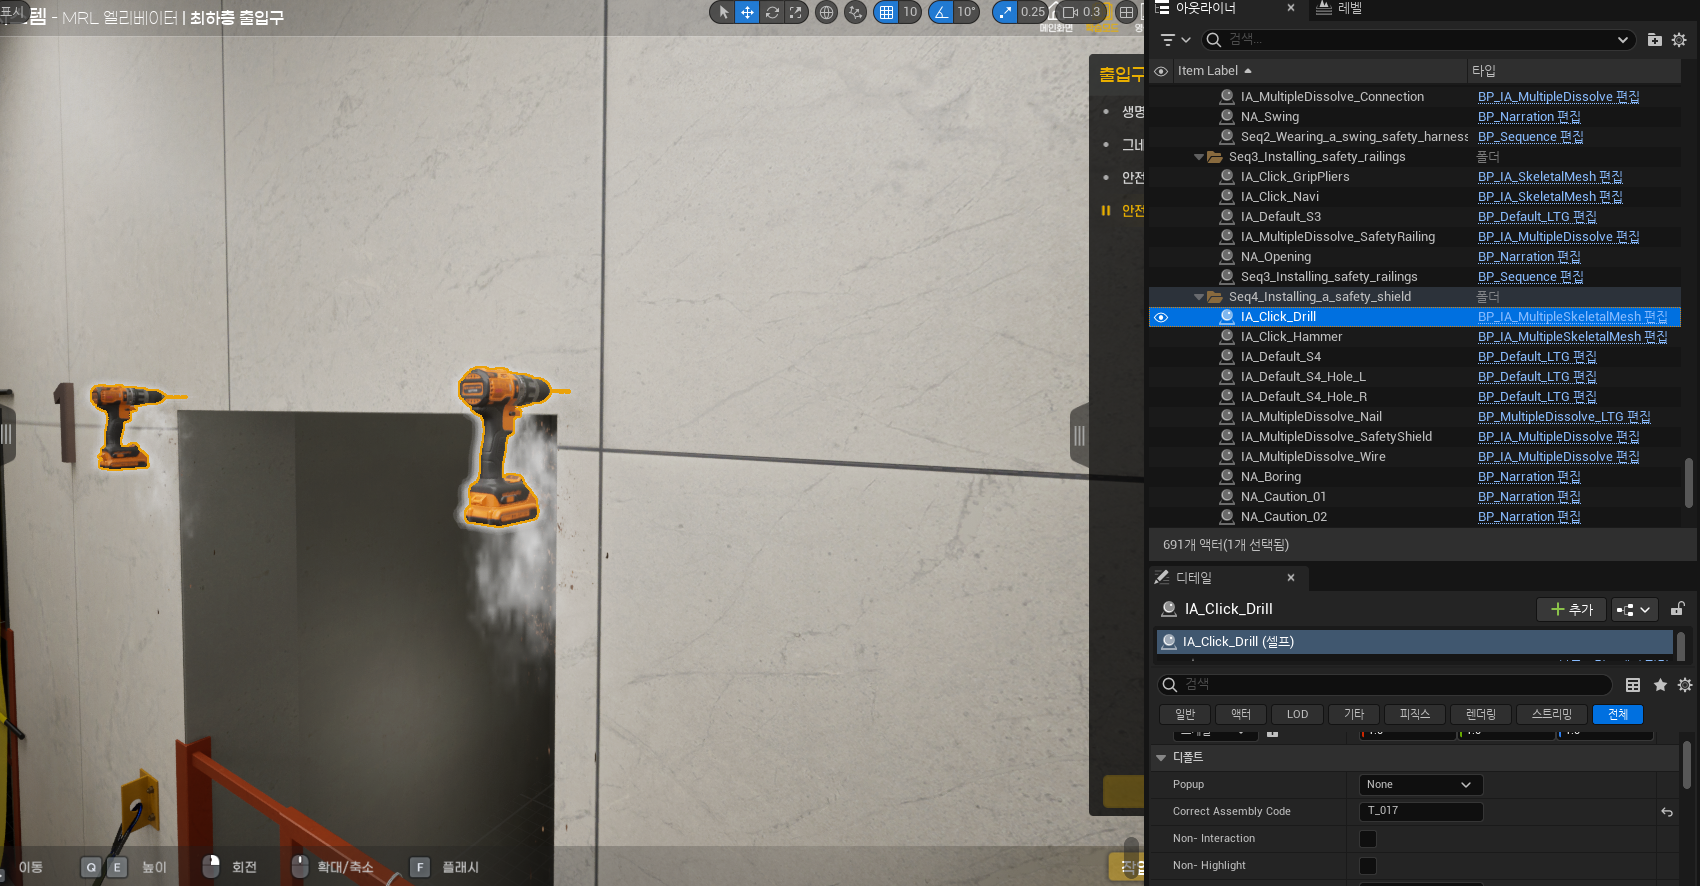Open BP_IA_MultipleSkeletalMesh edit link for IA_Click_Drill

click(1572, 317)
